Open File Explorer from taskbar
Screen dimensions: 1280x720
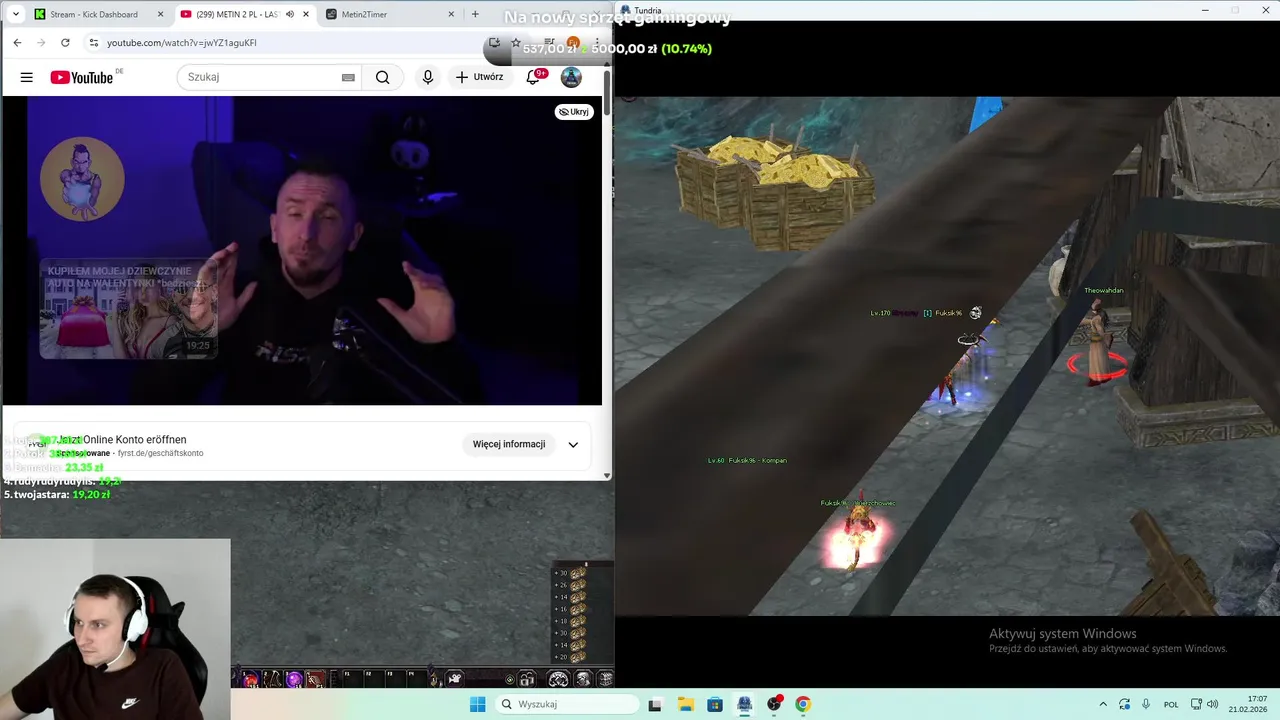(x=685, y=704)
